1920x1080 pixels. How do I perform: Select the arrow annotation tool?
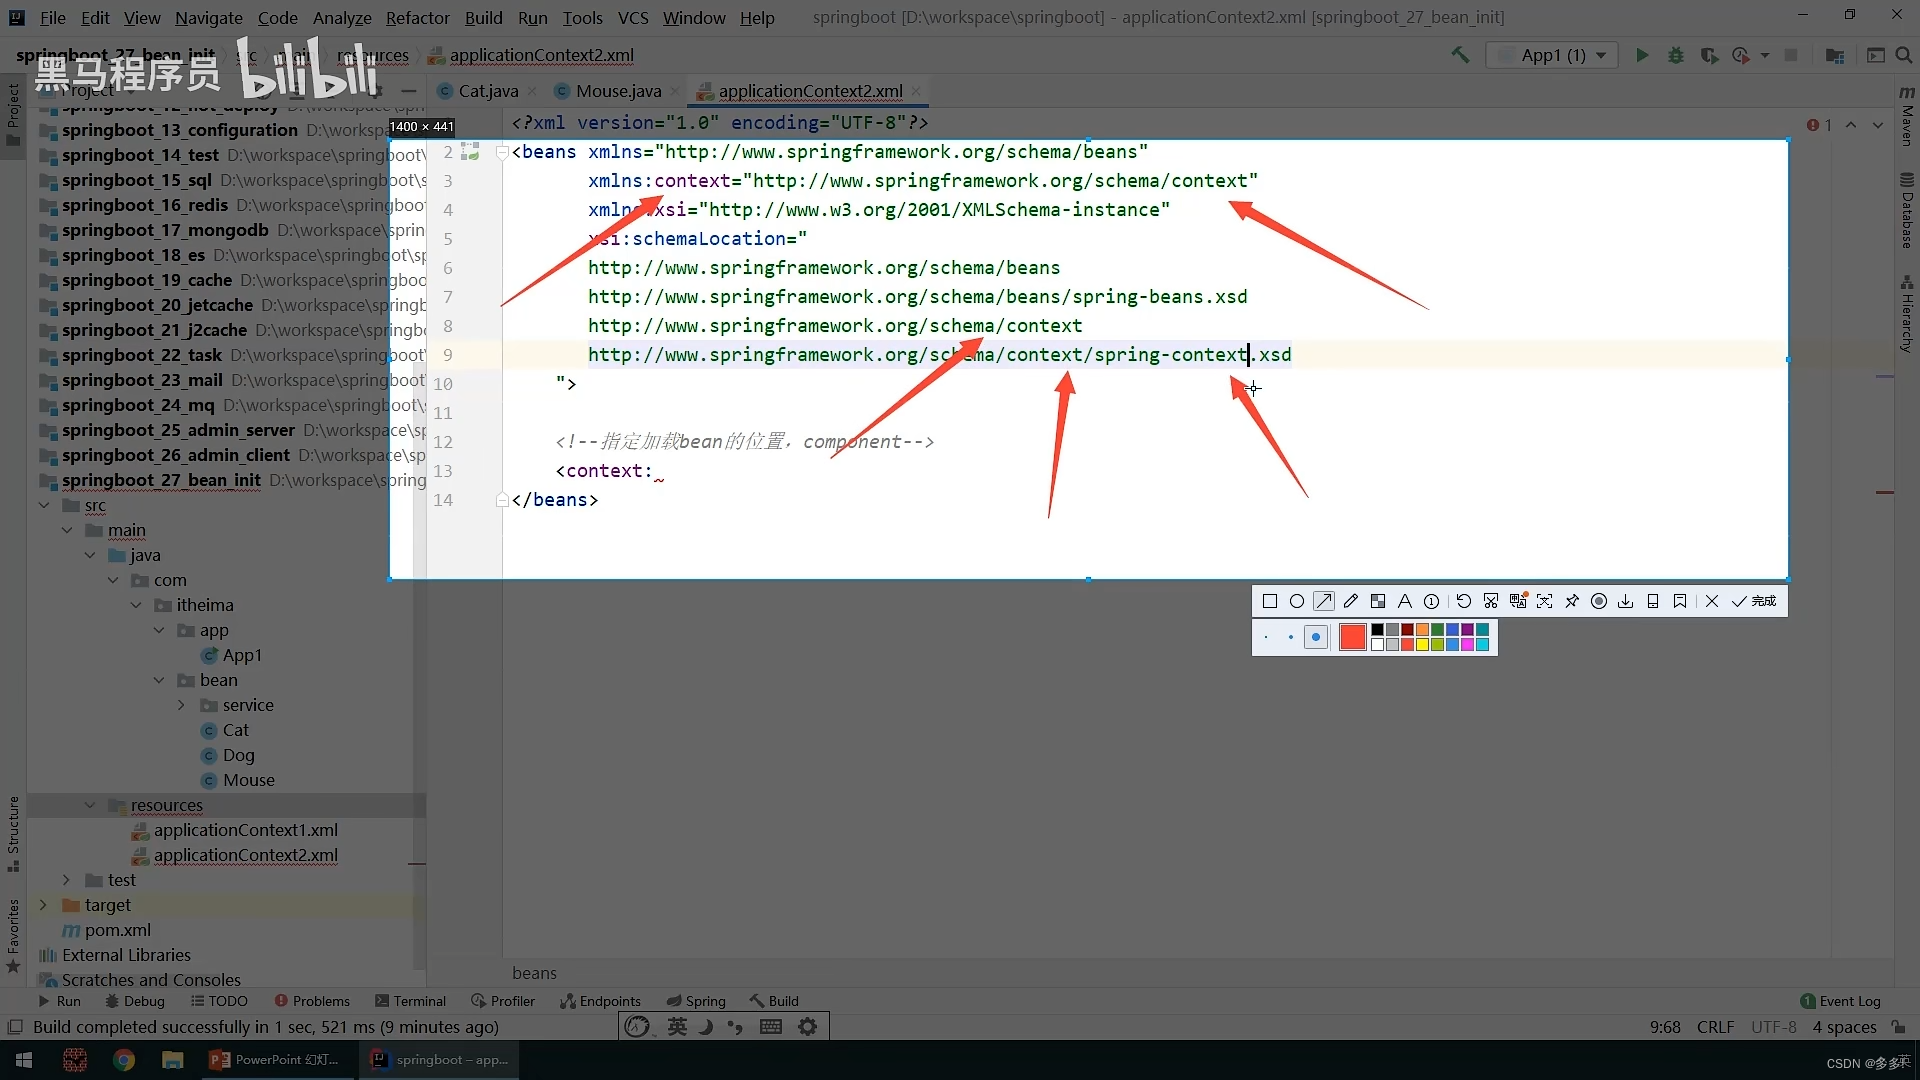point(1324,600)
